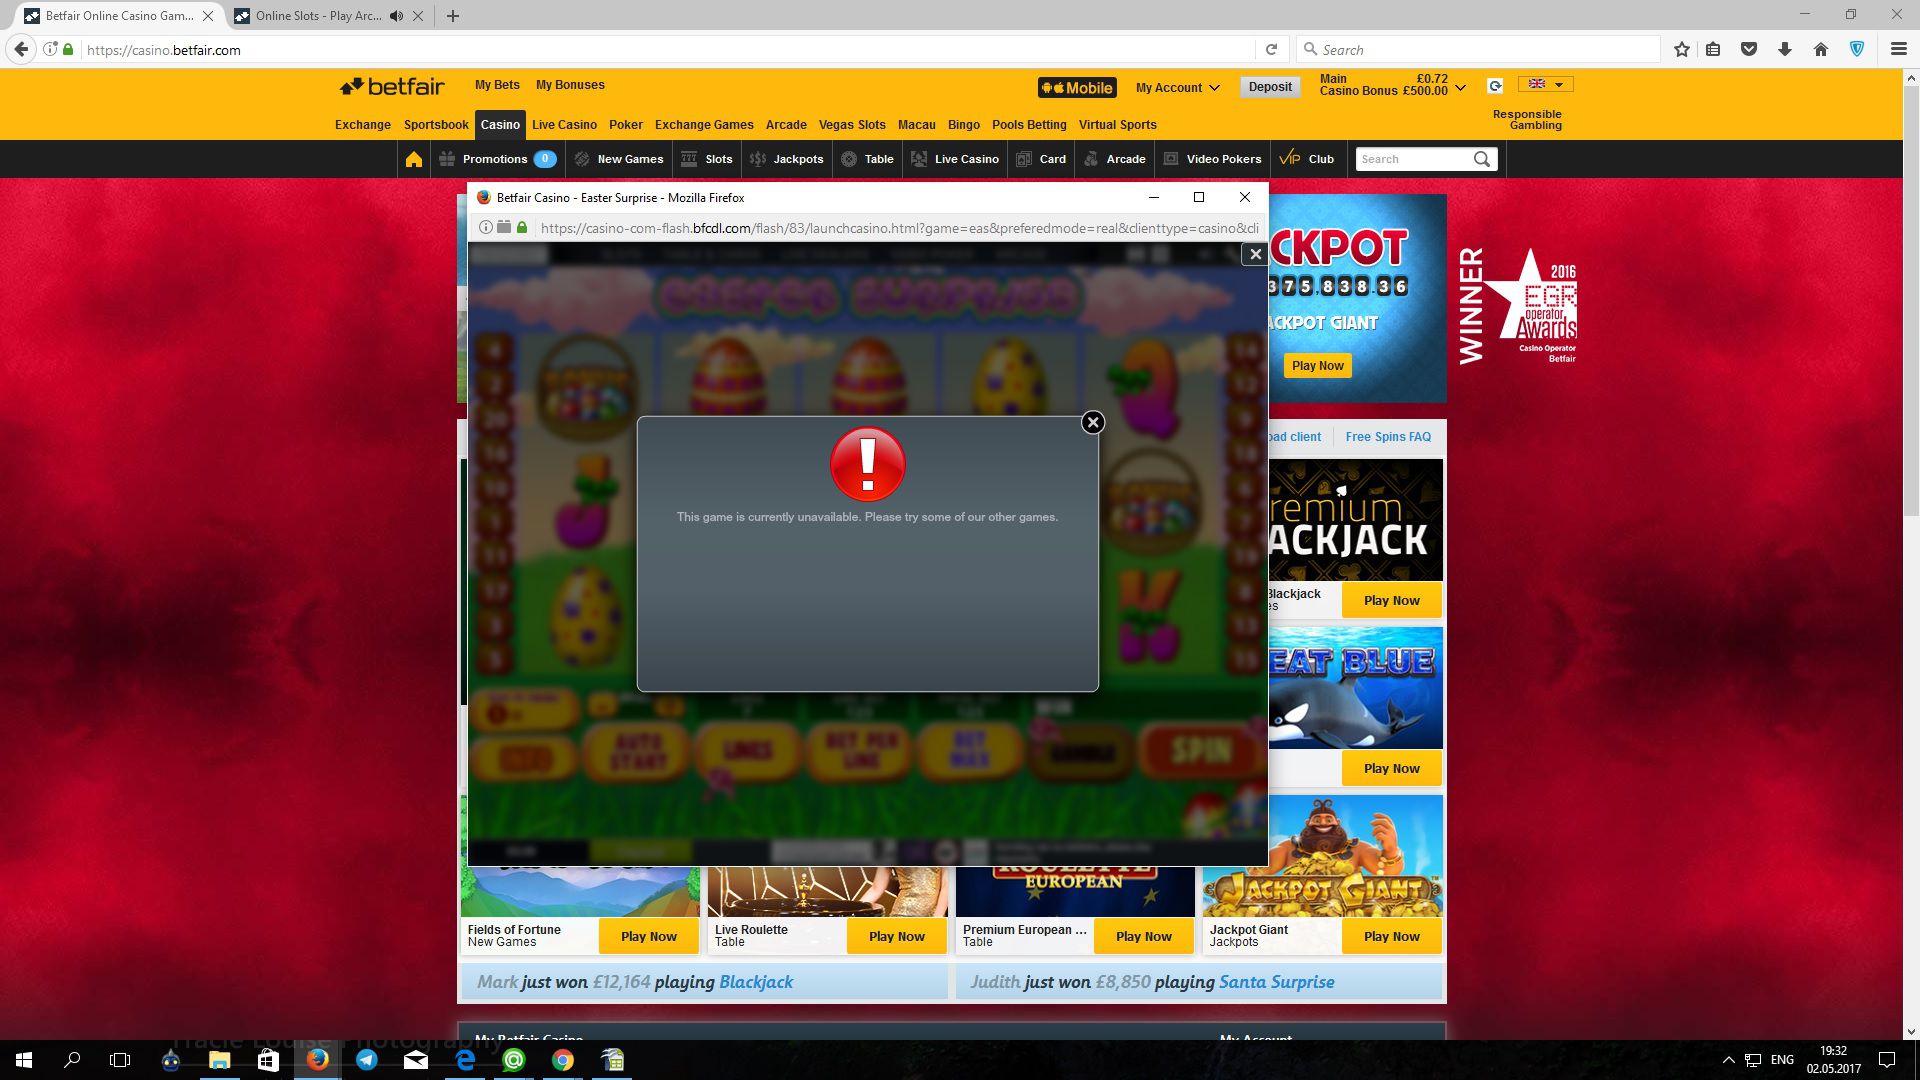This screenshot has height=1080, width=1920.
Task: Open the Santa Surprise winner link
Action: [x=1277, y=982]
